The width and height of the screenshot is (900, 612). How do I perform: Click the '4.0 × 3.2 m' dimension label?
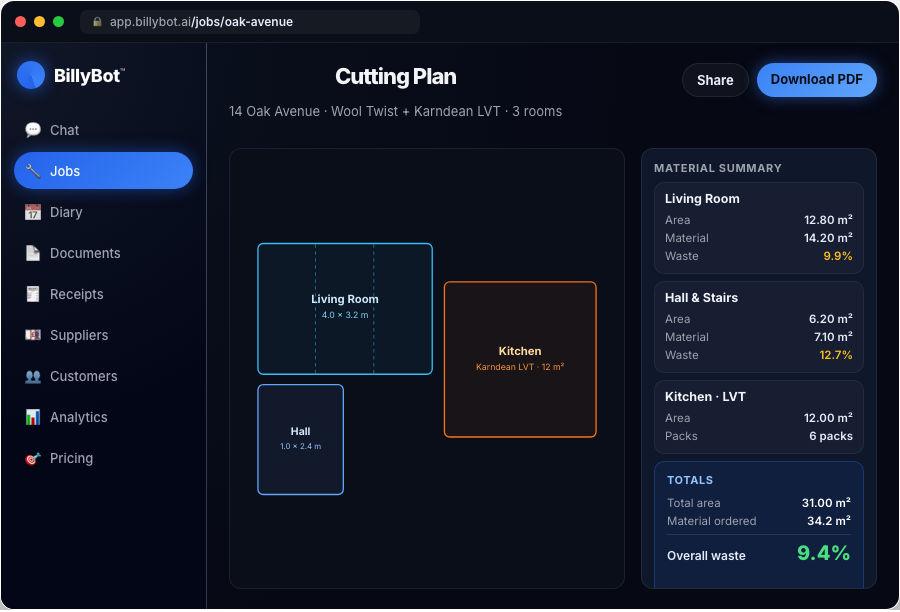click(x=345, y=315)
